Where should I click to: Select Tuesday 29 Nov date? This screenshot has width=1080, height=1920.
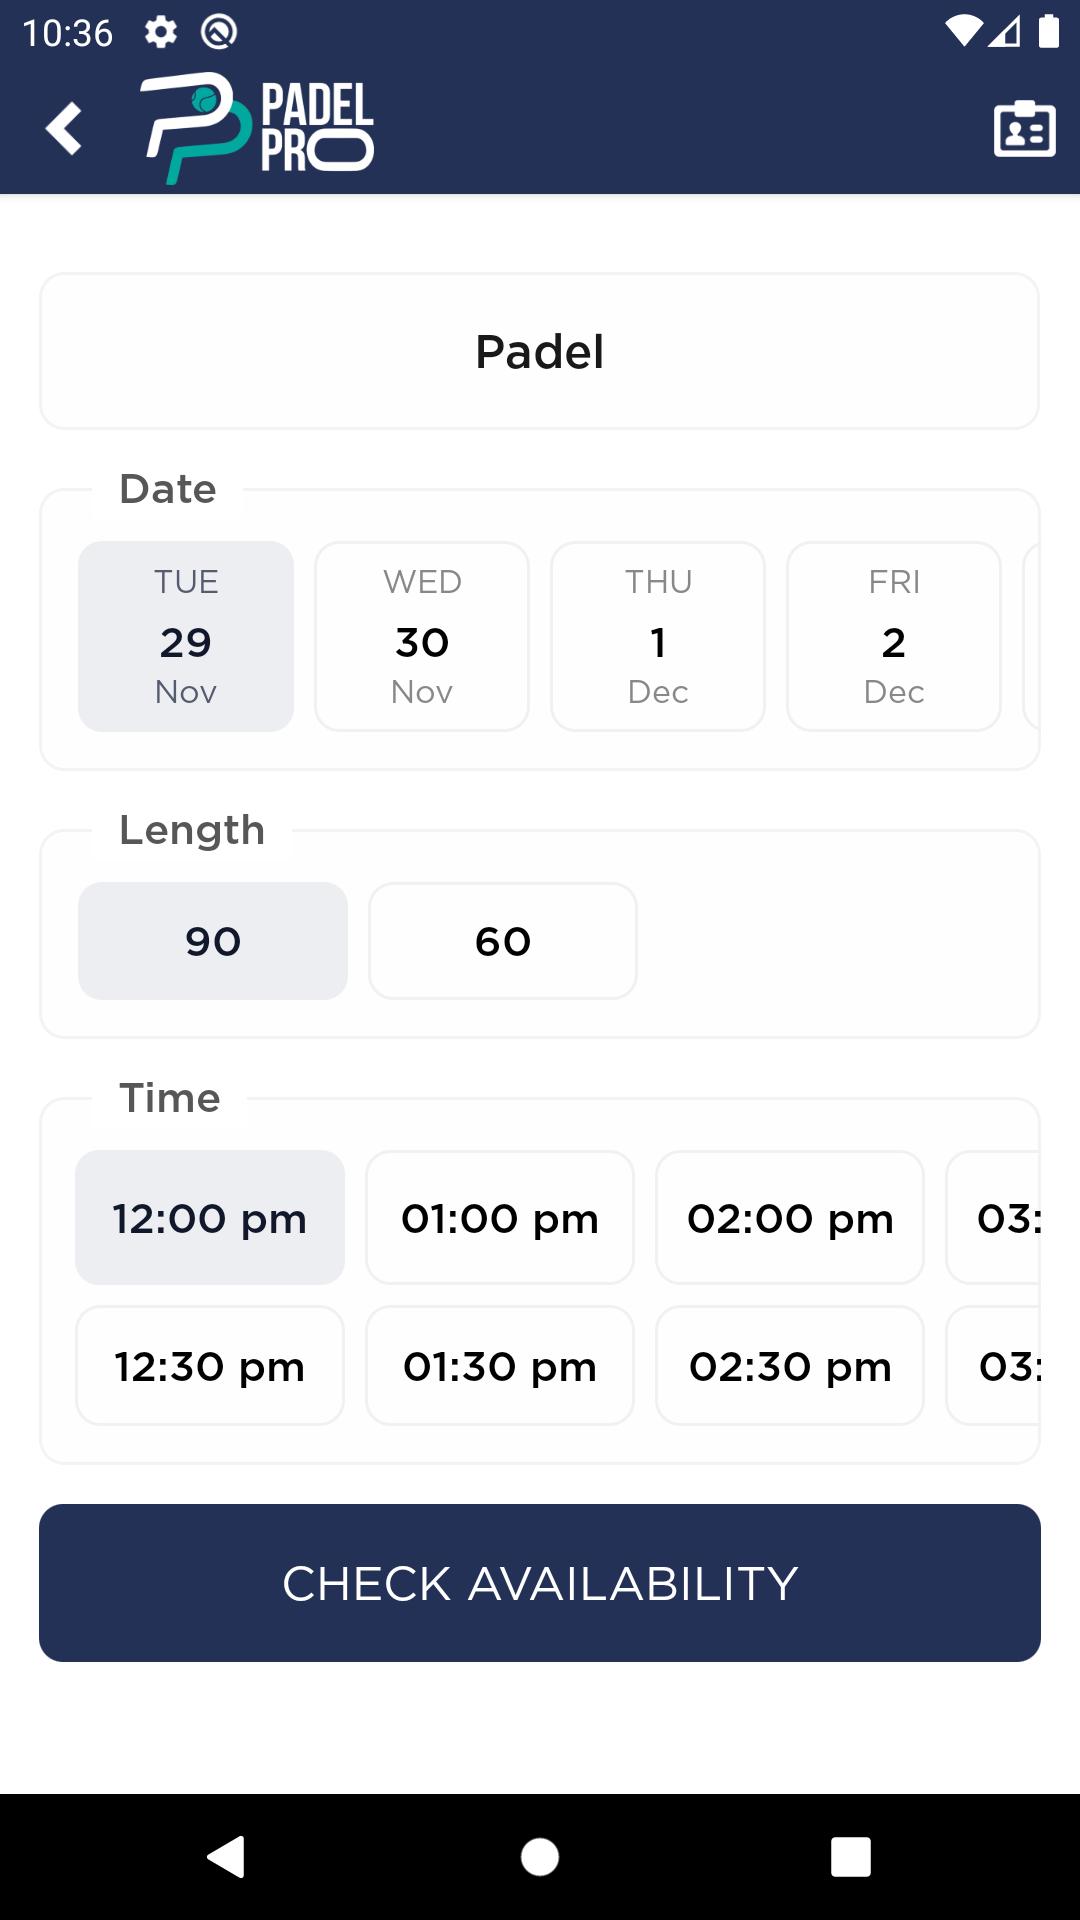[186, 636]
